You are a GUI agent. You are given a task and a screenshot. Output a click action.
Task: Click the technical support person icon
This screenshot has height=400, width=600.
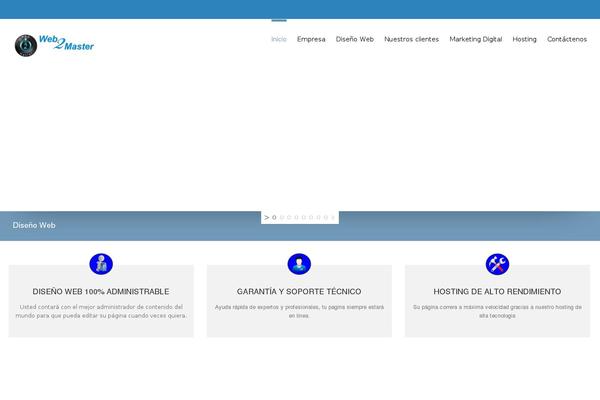299,264
